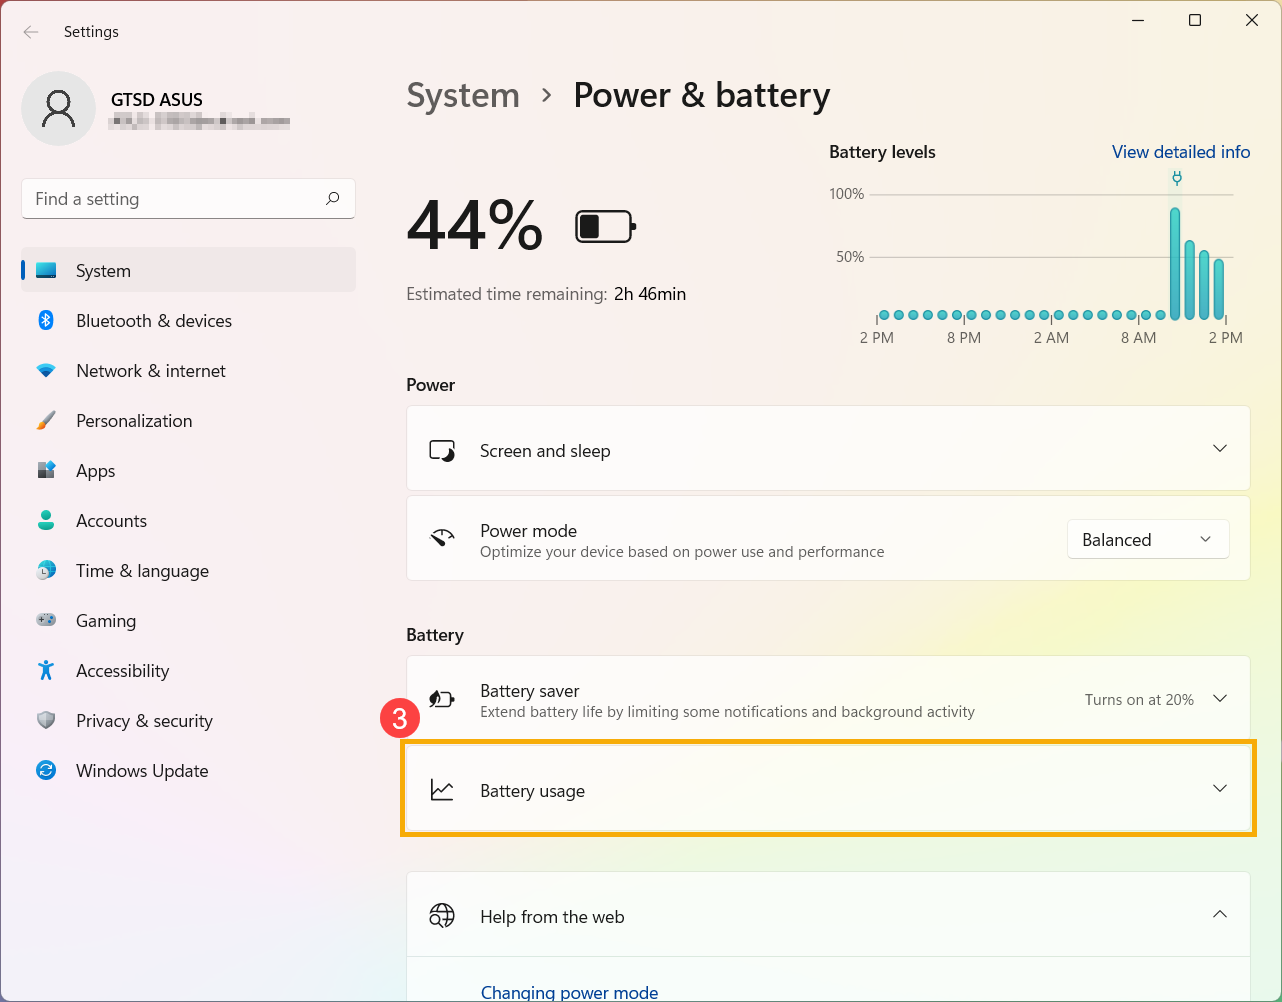This screenshot has height=1002, width=1282.
Task: Click the Accounts person icon
Action: 46,520
